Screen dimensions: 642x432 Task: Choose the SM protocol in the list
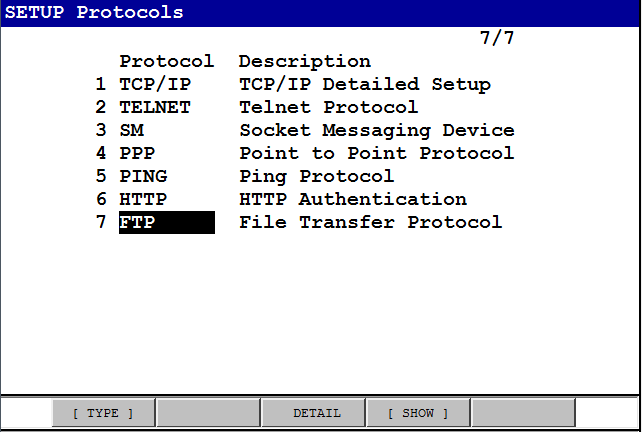click(x=131, y=130)
